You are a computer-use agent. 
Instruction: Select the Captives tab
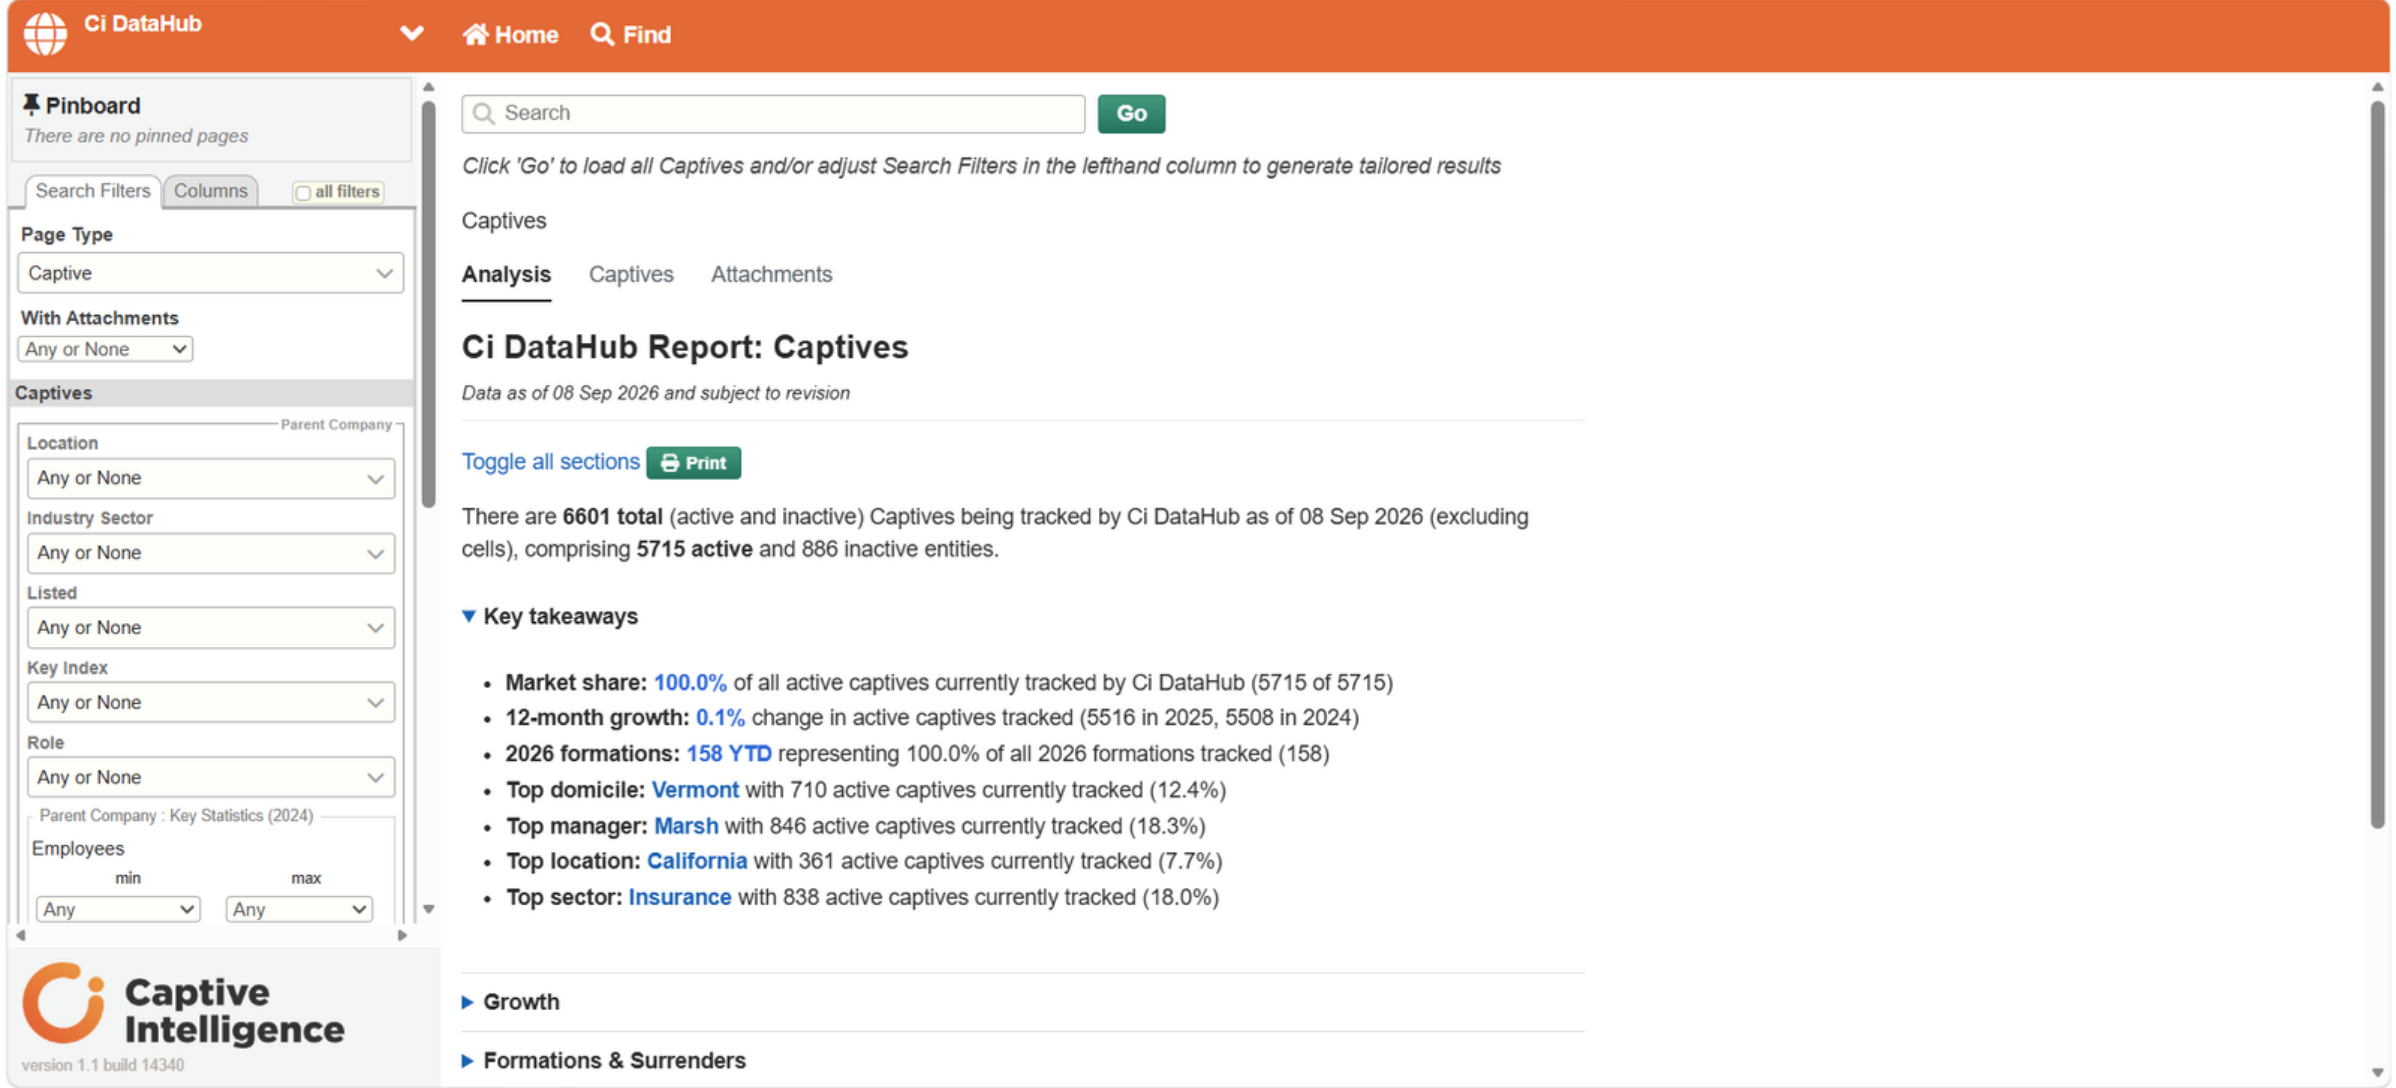point(631,274)
